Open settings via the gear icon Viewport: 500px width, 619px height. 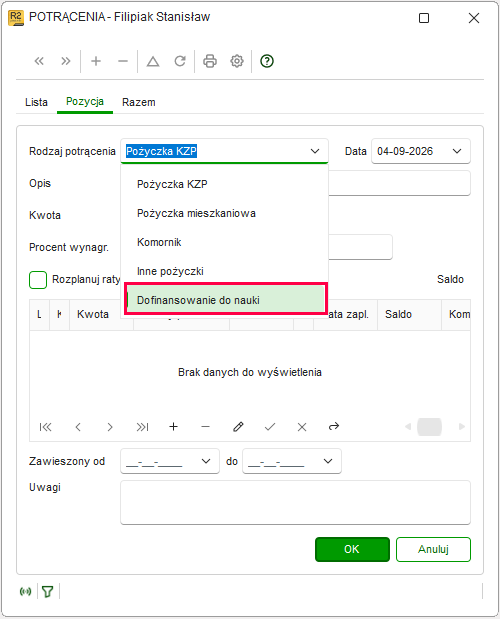tap(237, 61)
